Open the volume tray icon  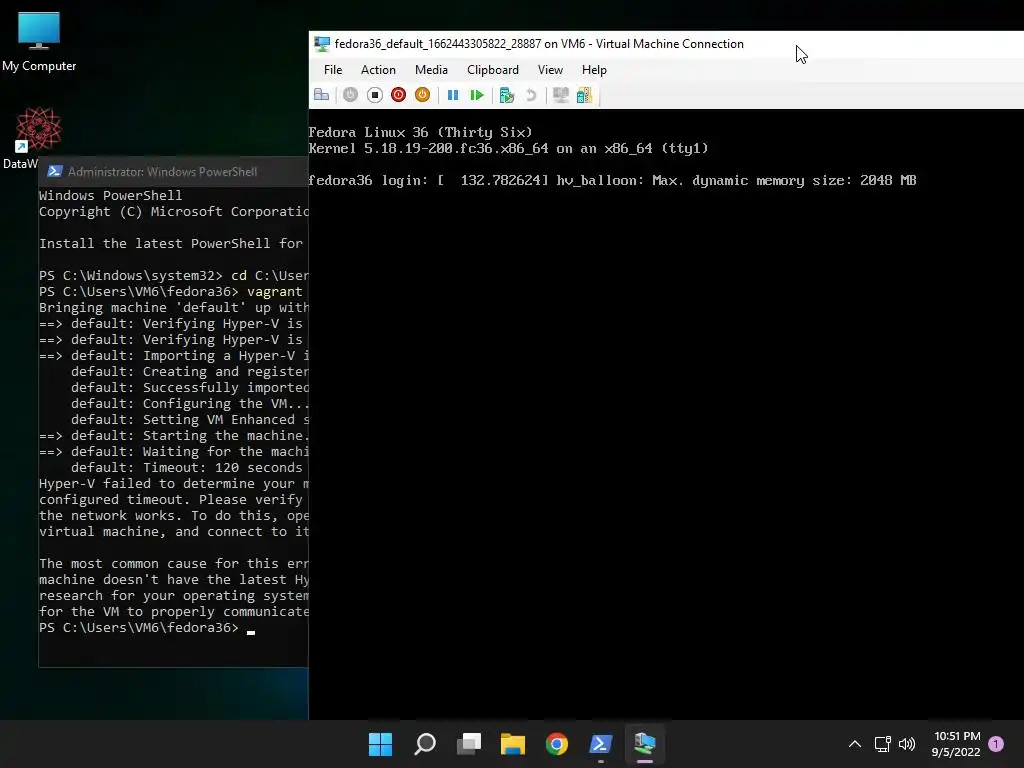(x=907, y=744)
